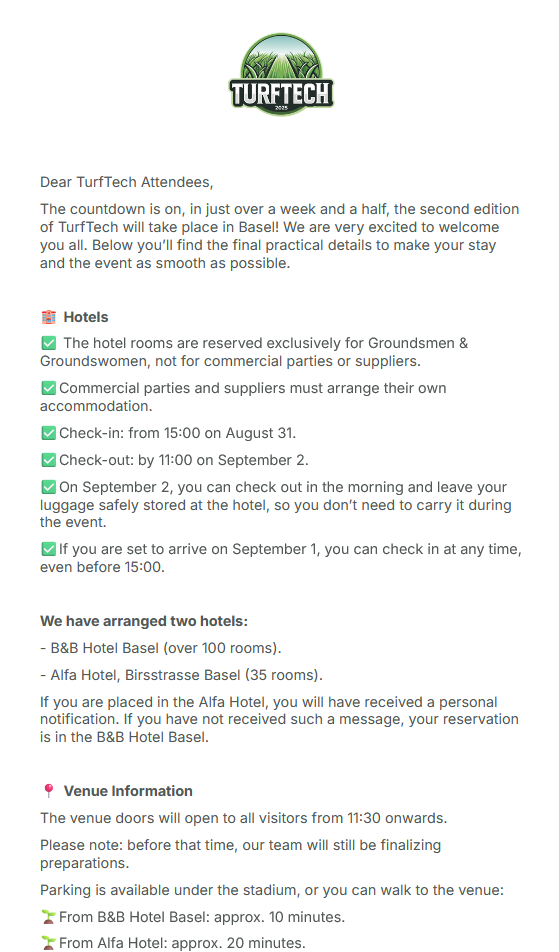The width and height of the screenshot is (559, 952).
Task: Click the hotel building emoji icon
Action: click(x=49, y=317)
